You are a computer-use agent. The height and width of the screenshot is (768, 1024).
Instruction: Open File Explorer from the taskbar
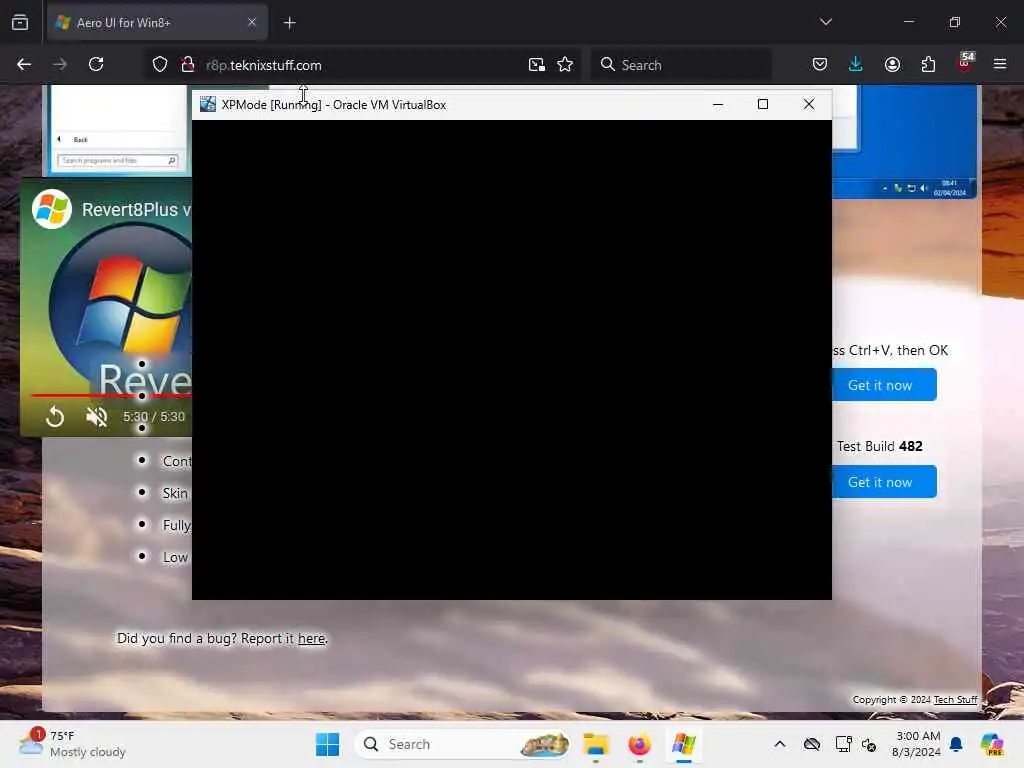tap(596, 744)
